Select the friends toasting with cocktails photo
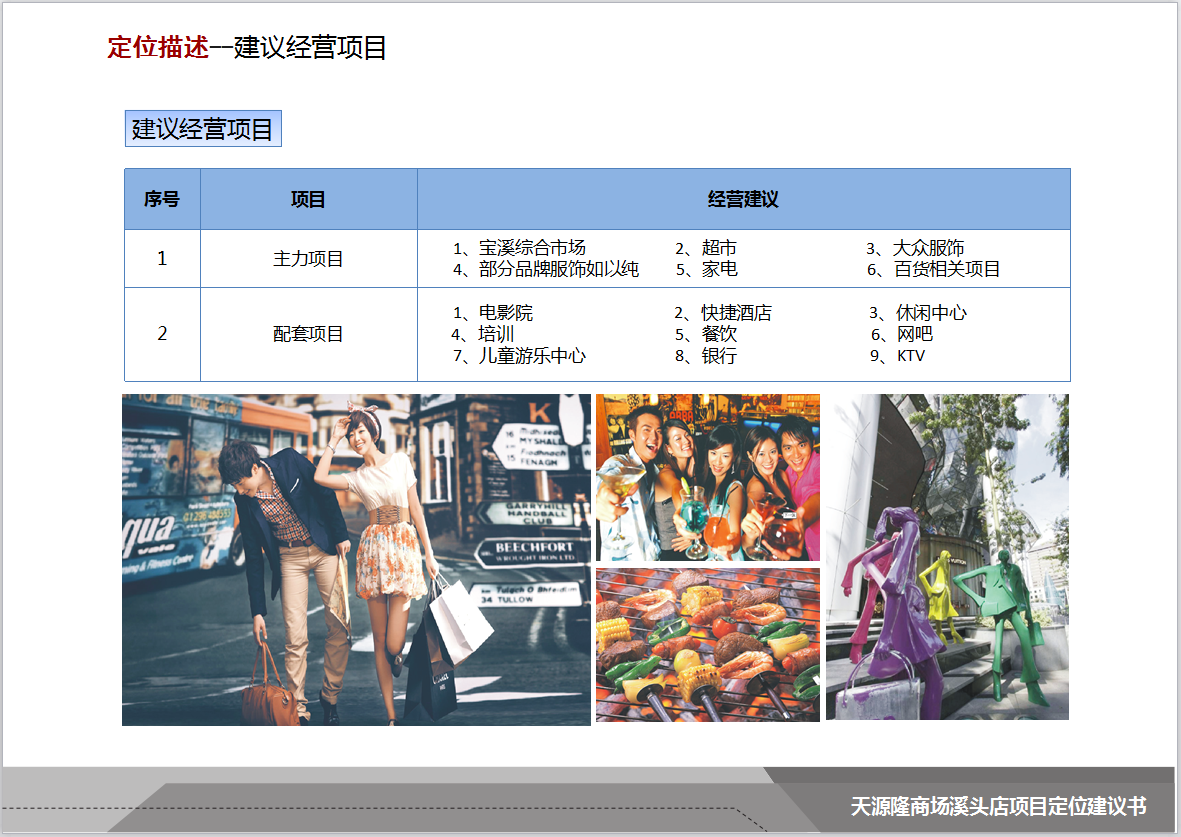 tap(707, 477)
